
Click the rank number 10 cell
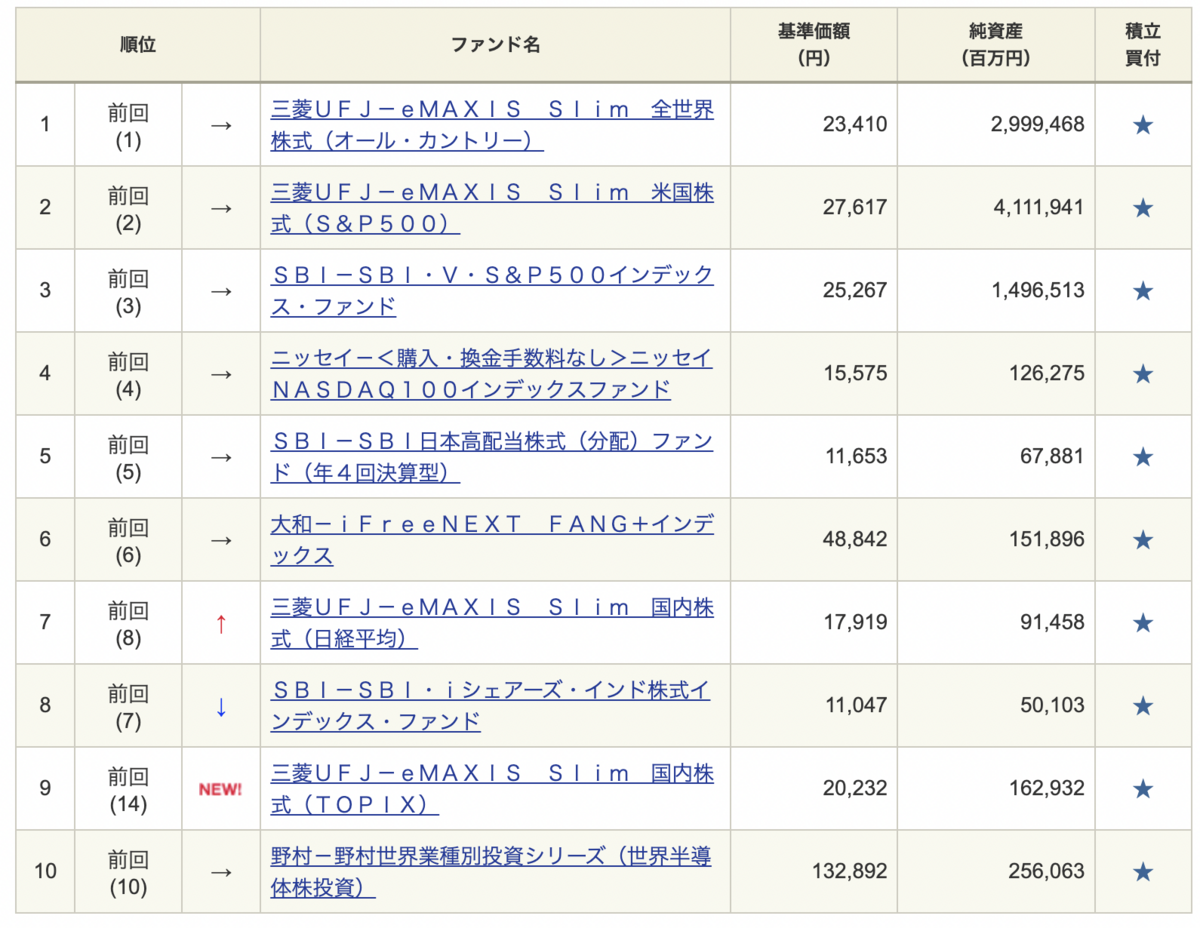click(x=45, y=872)
